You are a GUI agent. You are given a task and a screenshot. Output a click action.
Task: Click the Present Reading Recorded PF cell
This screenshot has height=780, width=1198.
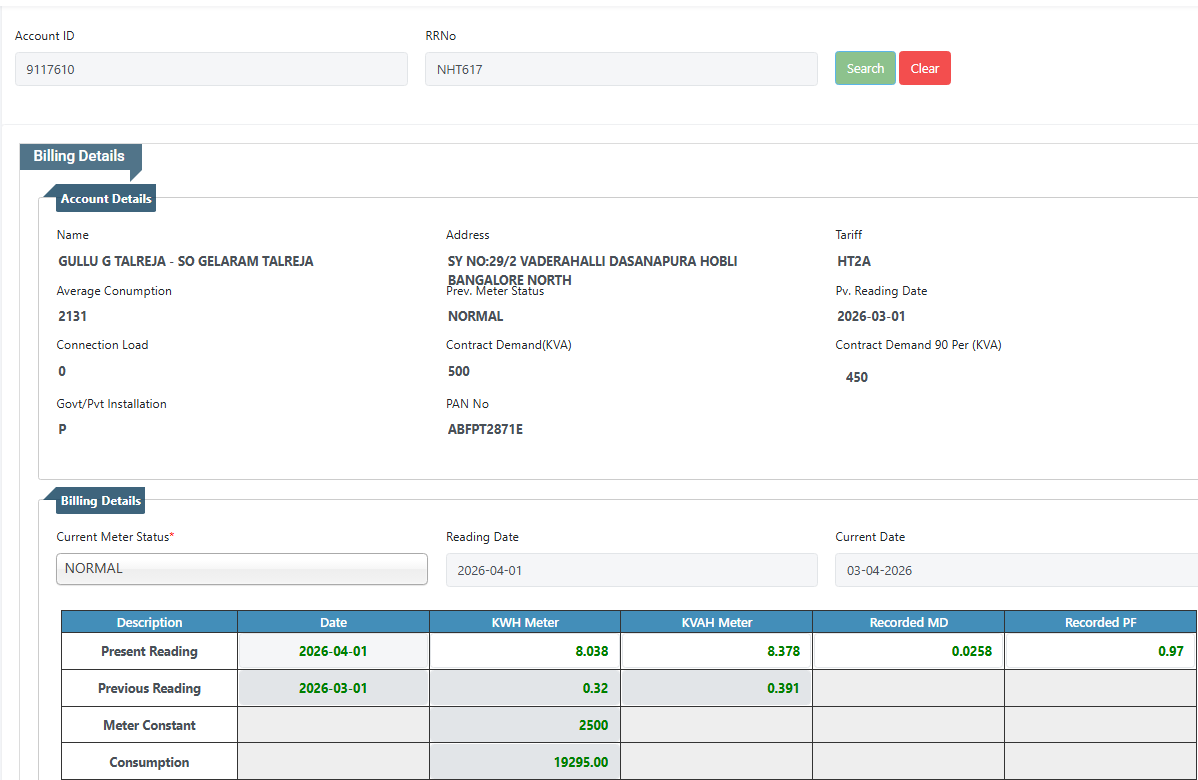coord(1100,651)
